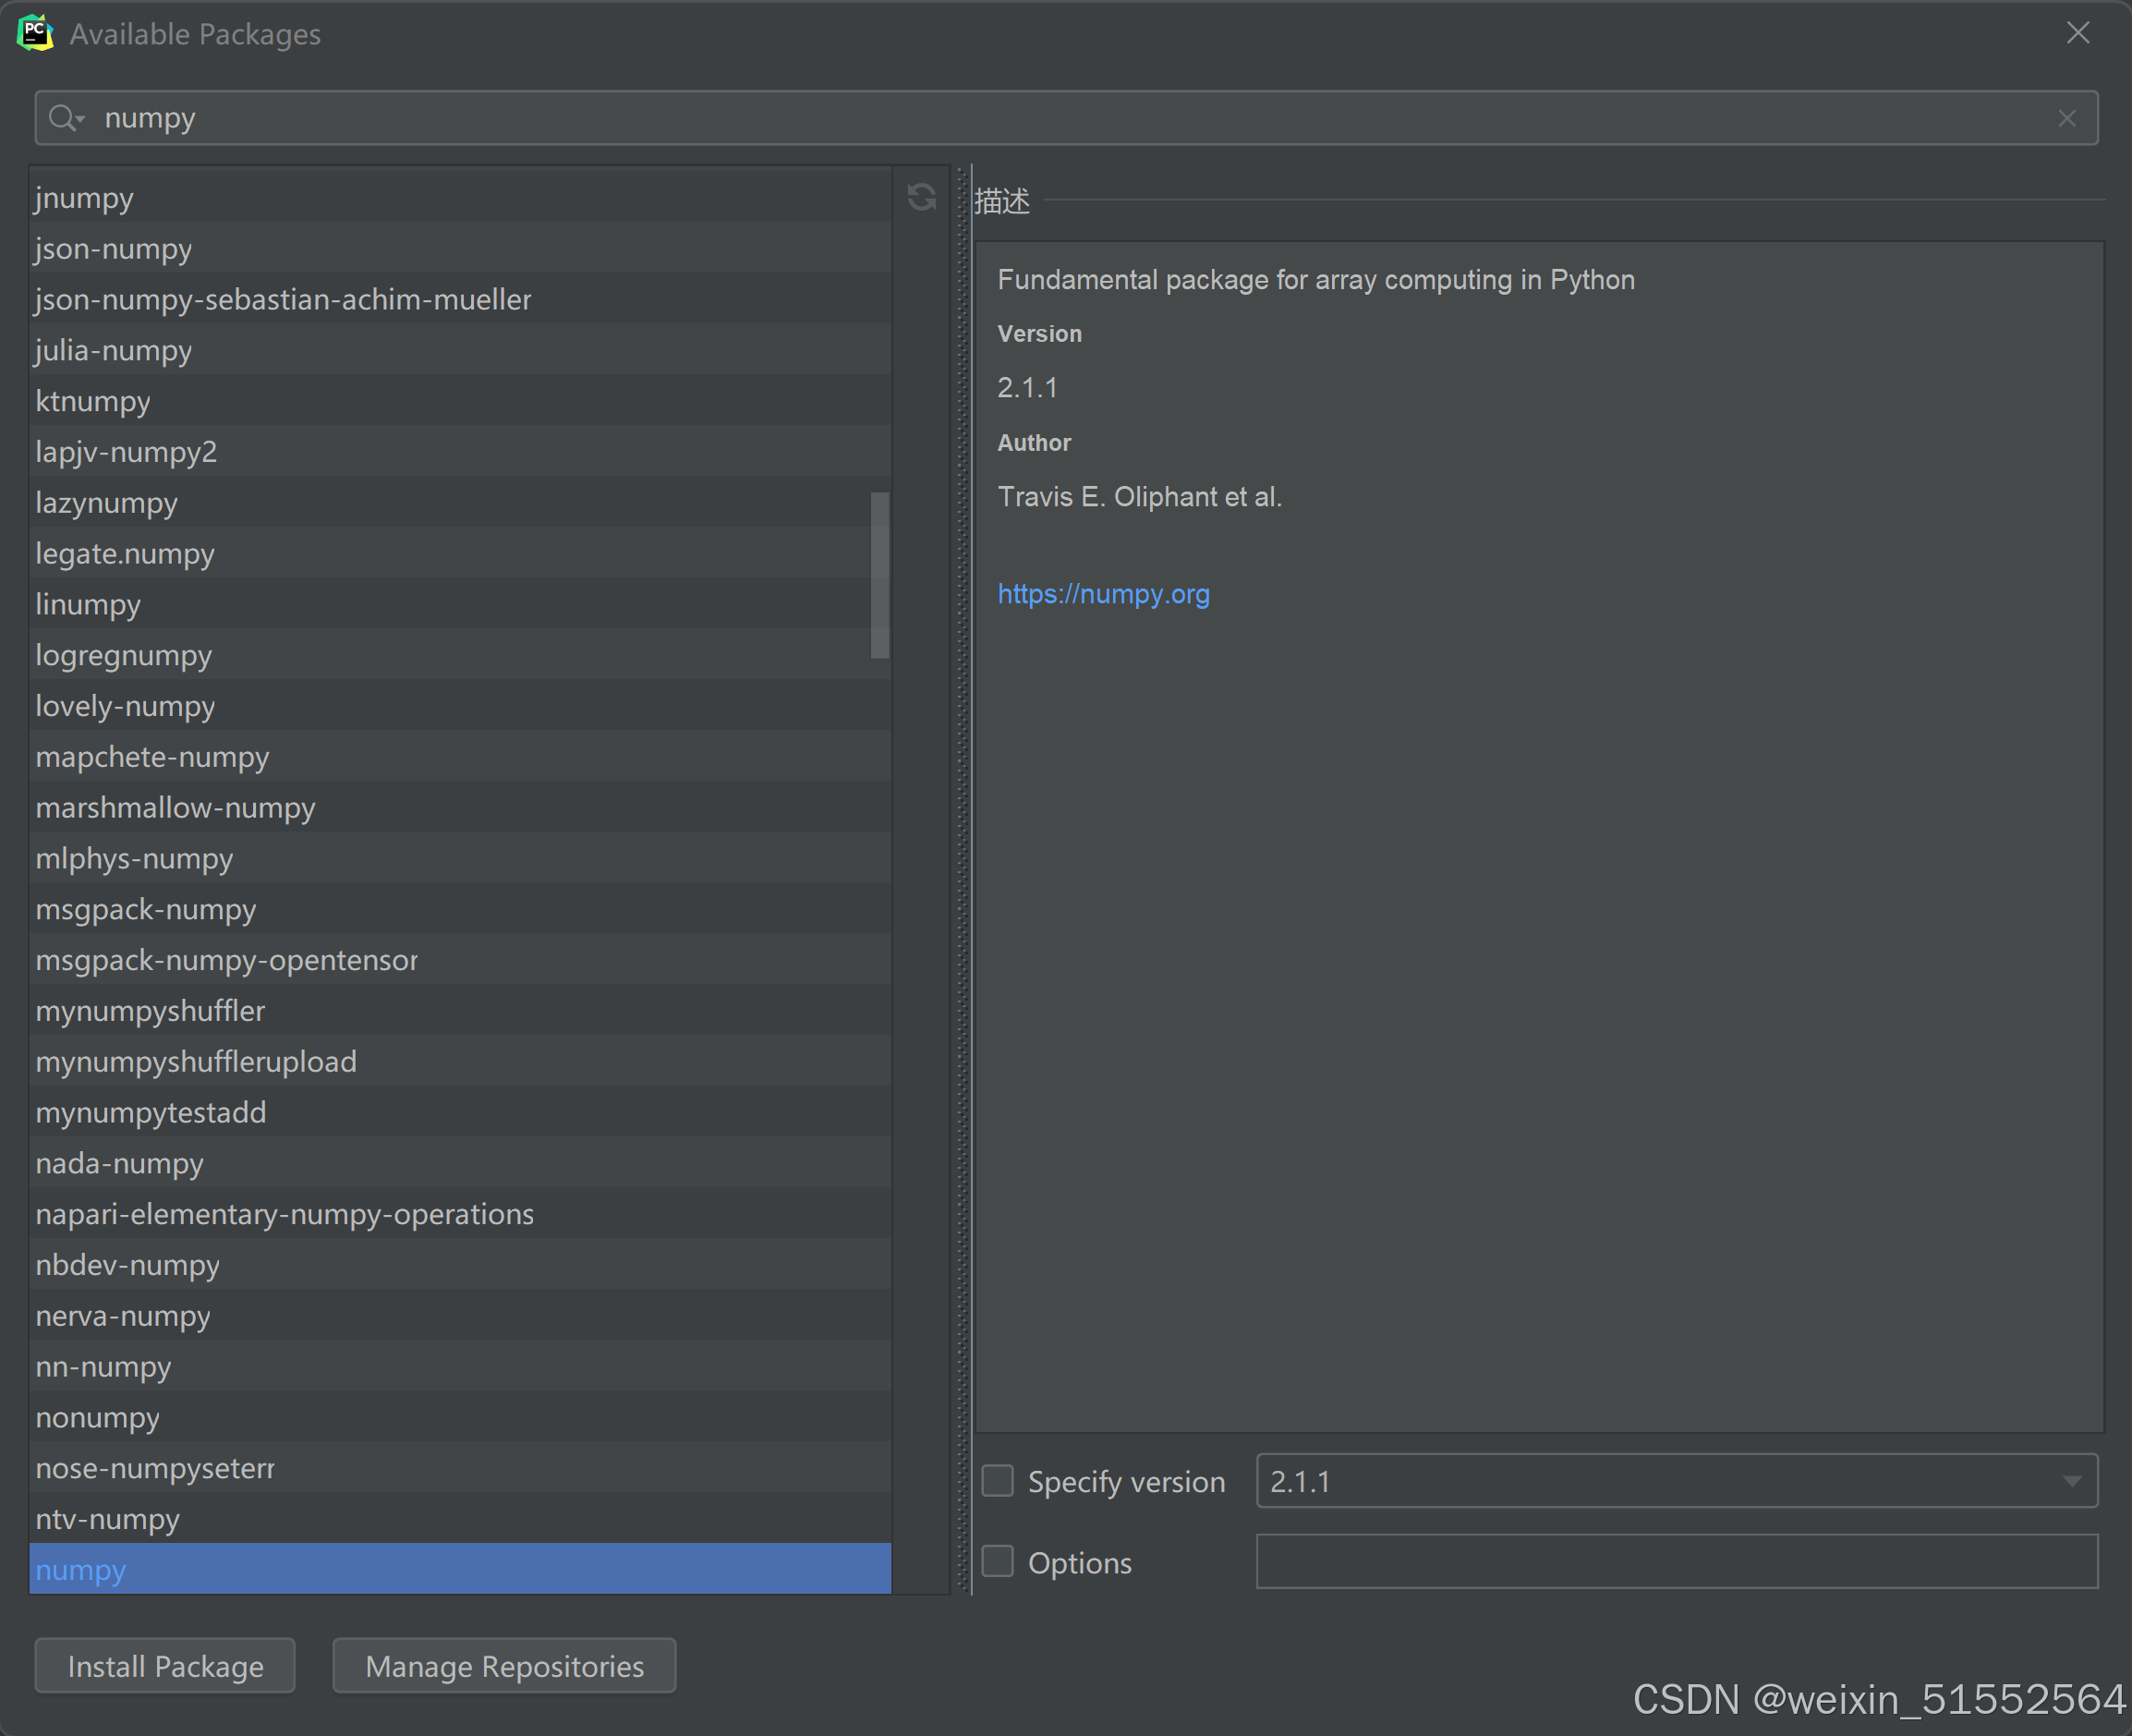Enable the Options checkbox
Screen dimensions: 2132x1736
(997, 1562)
